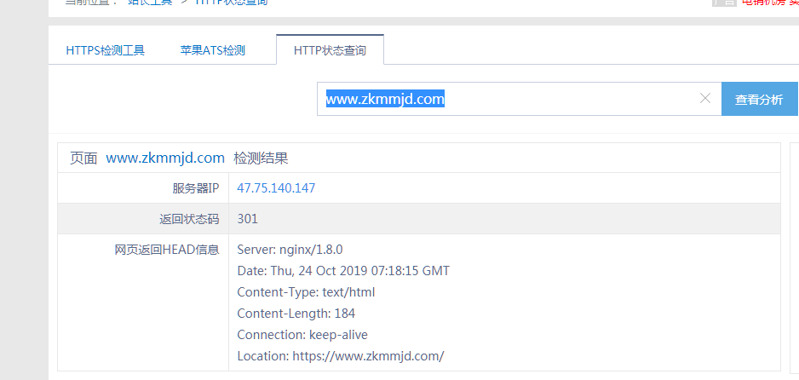Clear the URL field with the X icon
The width and height of the screenshot is (799, 380).
[x=705, y=98]
